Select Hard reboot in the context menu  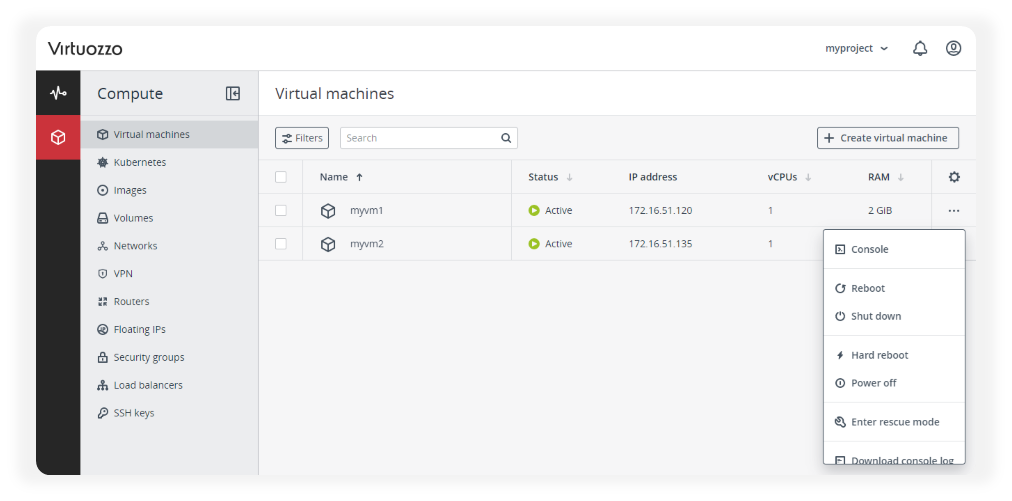click(879, 355)
